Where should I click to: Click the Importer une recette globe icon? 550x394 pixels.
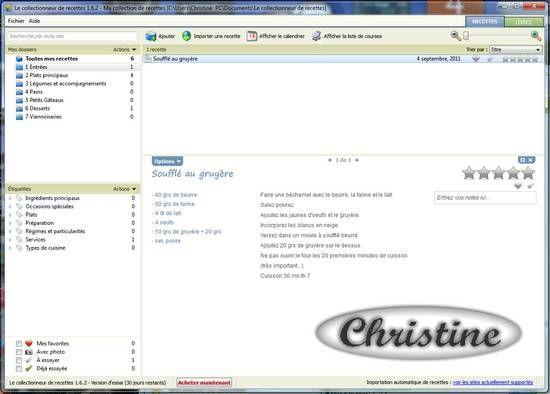click(187, 36)
